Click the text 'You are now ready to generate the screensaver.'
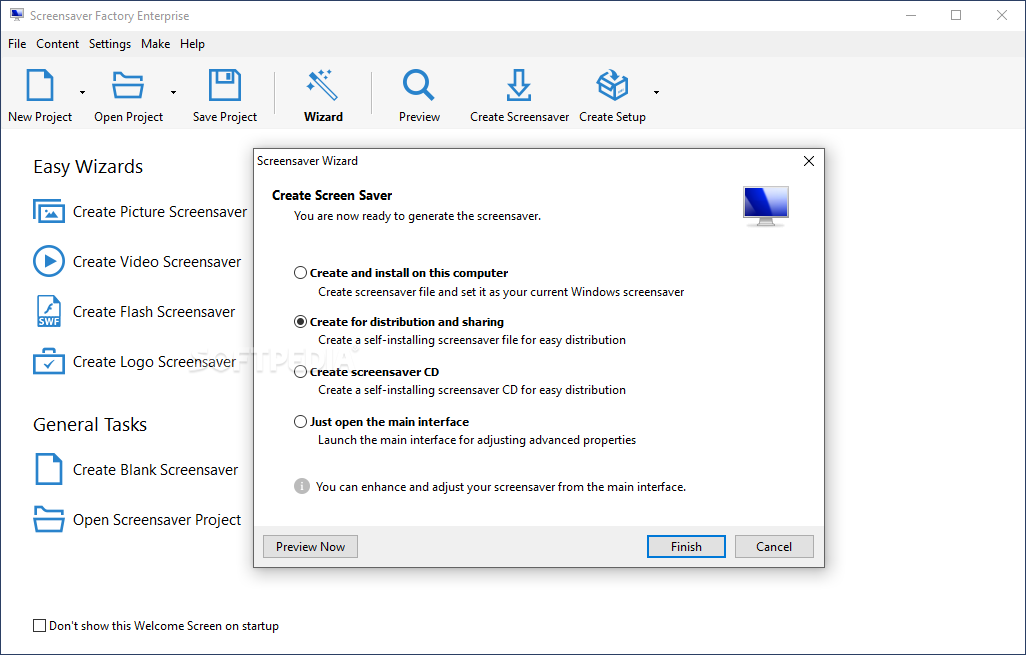The image size is (1026, 655). [417, 216]
